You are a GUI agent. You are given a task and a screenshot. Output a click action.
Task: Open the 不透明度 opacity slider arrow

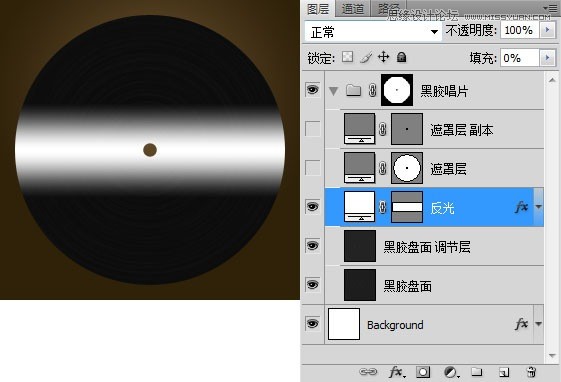point(547,30)
